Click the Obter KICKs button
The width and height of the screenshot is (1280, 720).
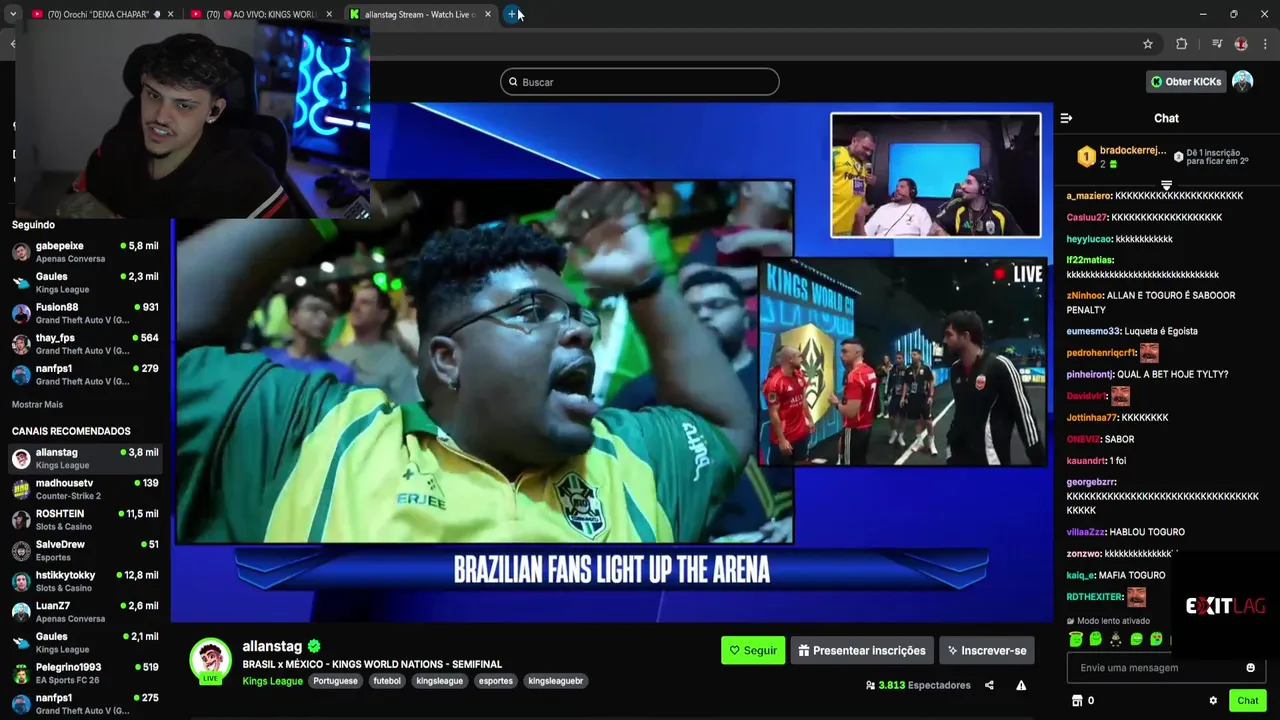1186,82
